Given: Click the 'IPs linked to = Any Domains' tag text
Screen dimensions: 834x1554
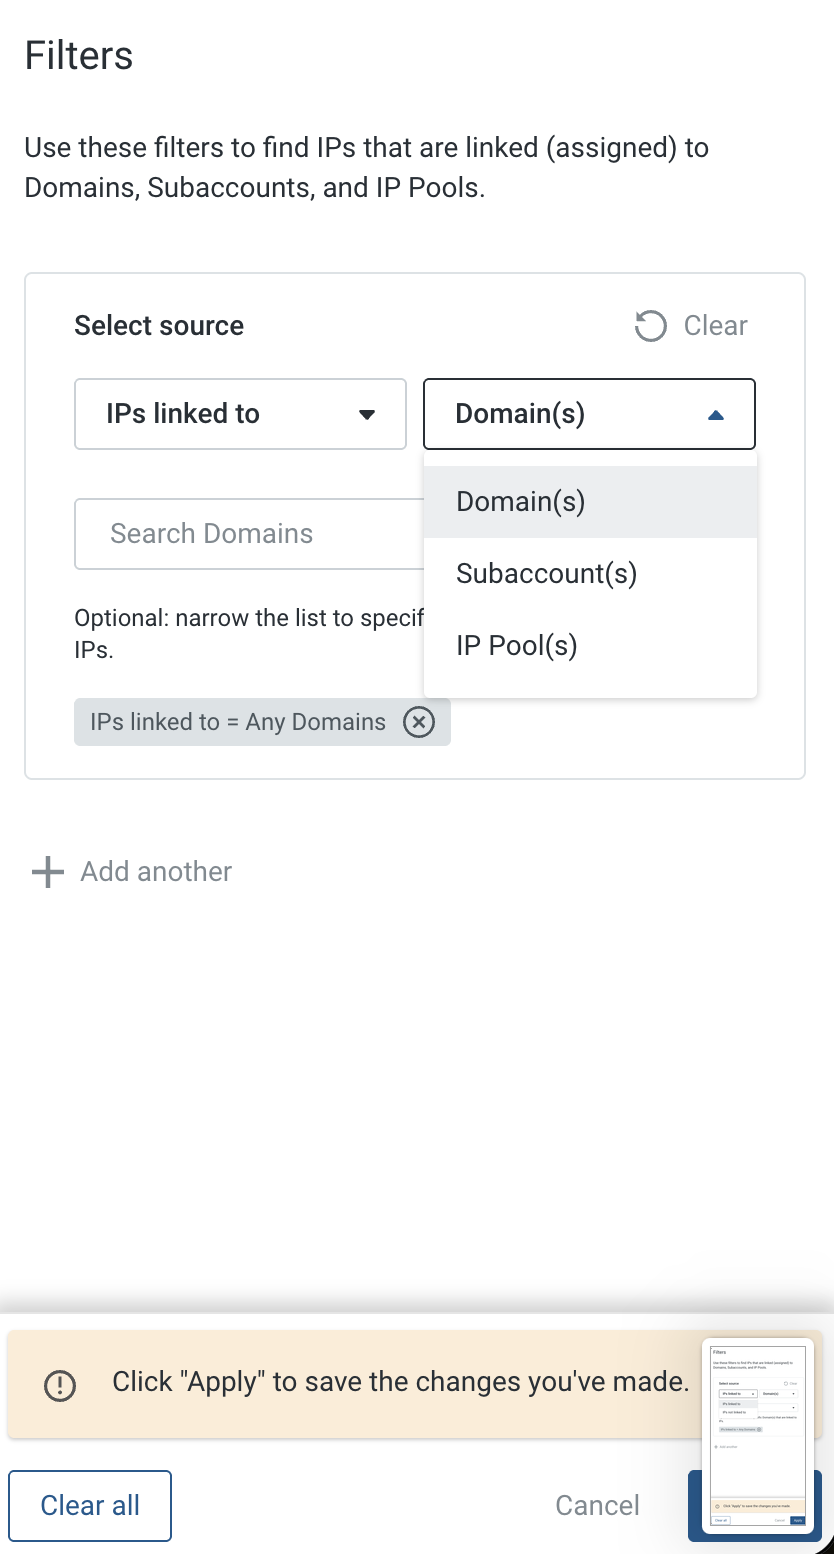Looking at the screenshot, I should click(x=238, y=722).
